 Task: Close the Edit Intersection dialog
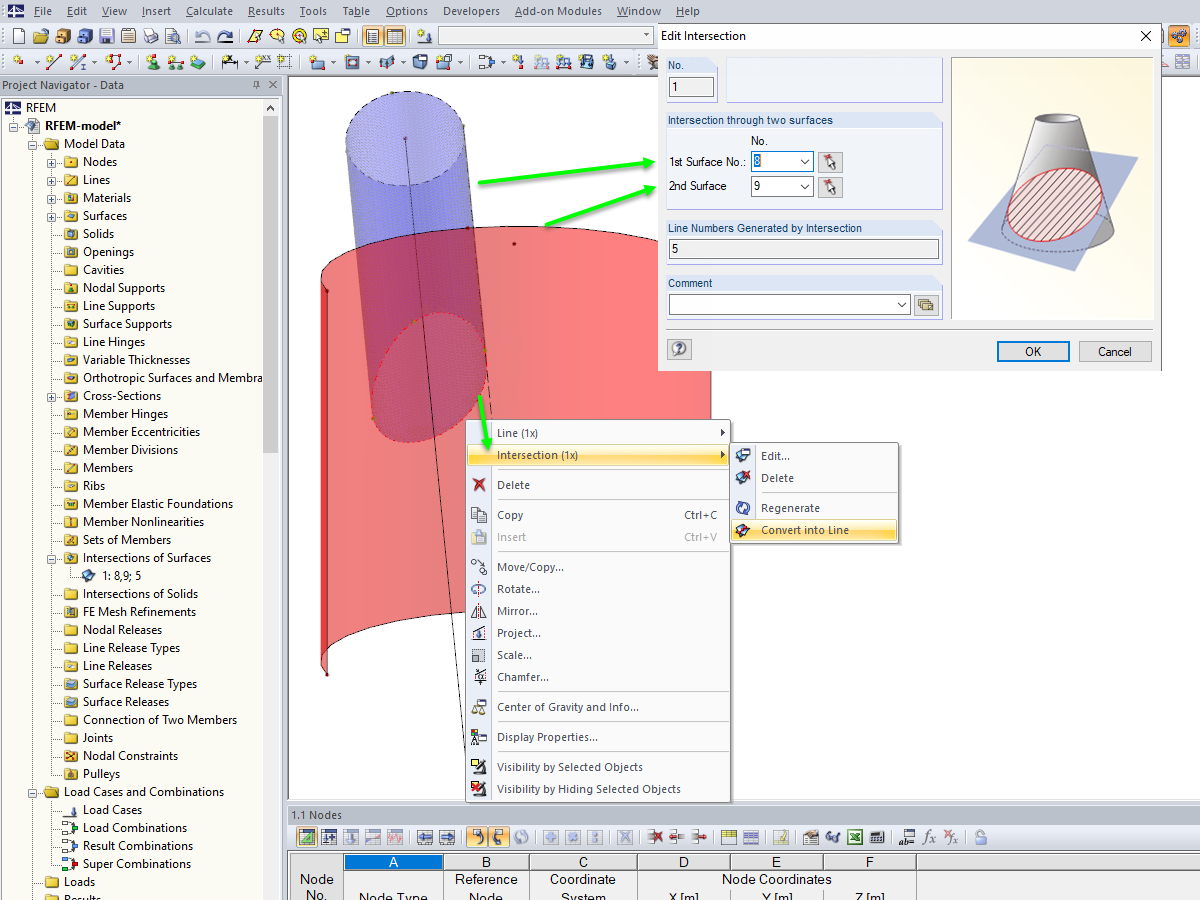coord(1146,36)
